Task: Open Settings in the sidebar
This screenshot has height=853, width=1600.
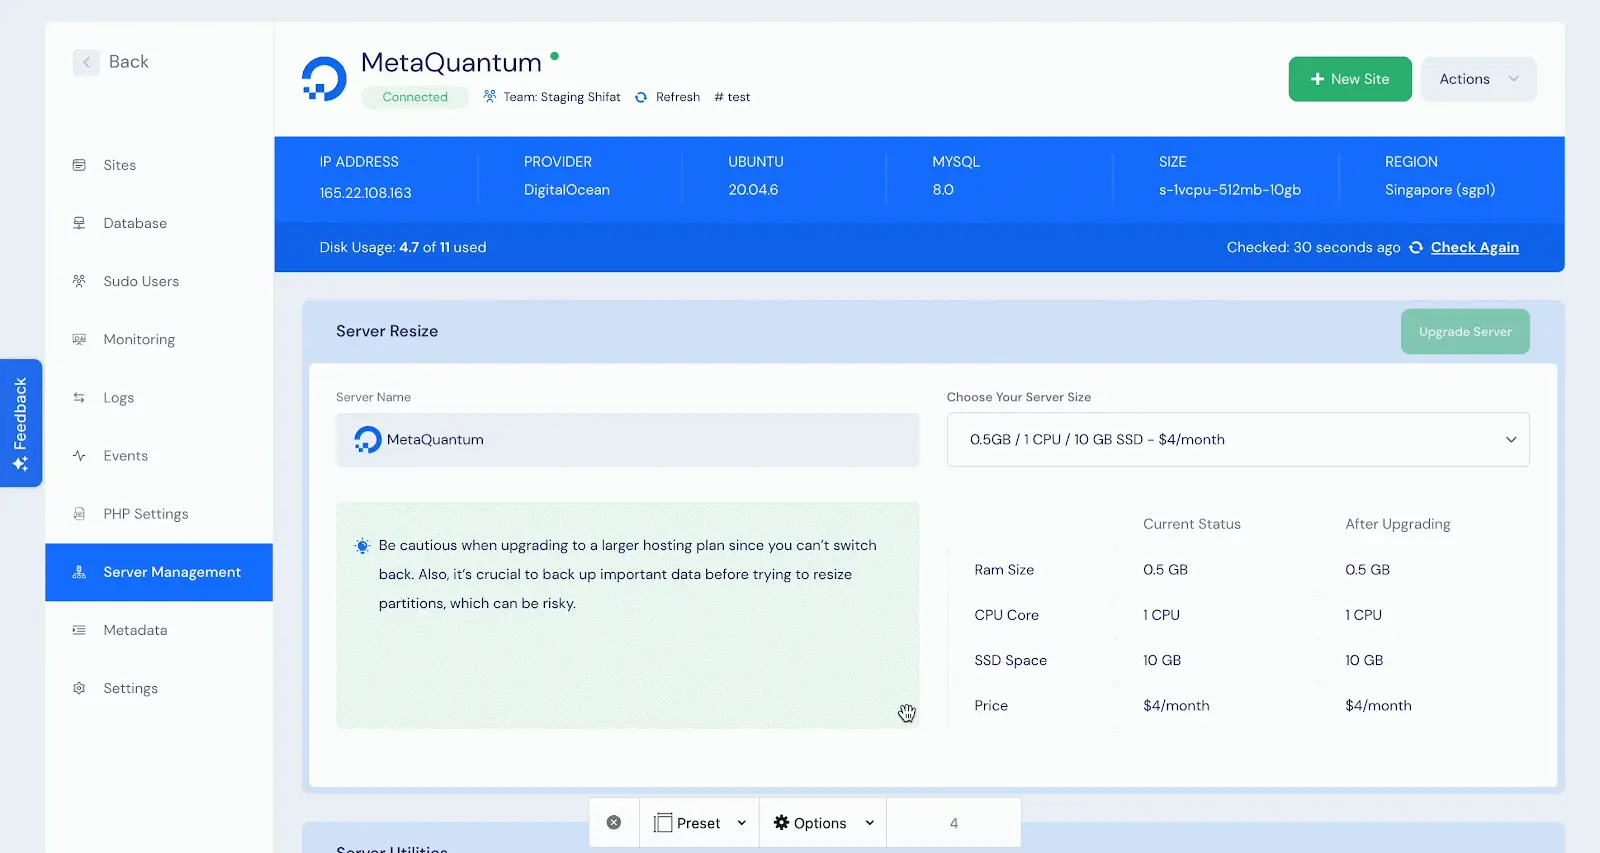Action: (x=131, y=688)
